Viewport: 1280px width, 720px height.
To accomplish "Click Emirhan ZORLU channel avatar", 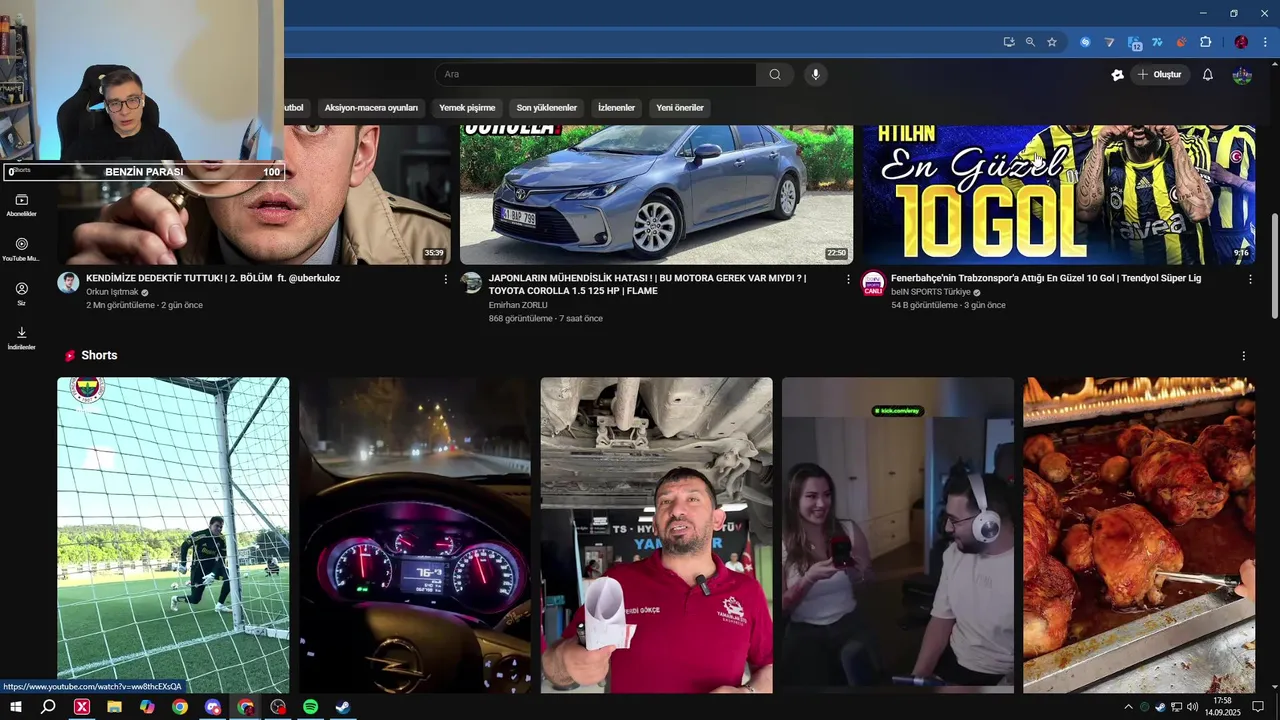I will [471, 282].
